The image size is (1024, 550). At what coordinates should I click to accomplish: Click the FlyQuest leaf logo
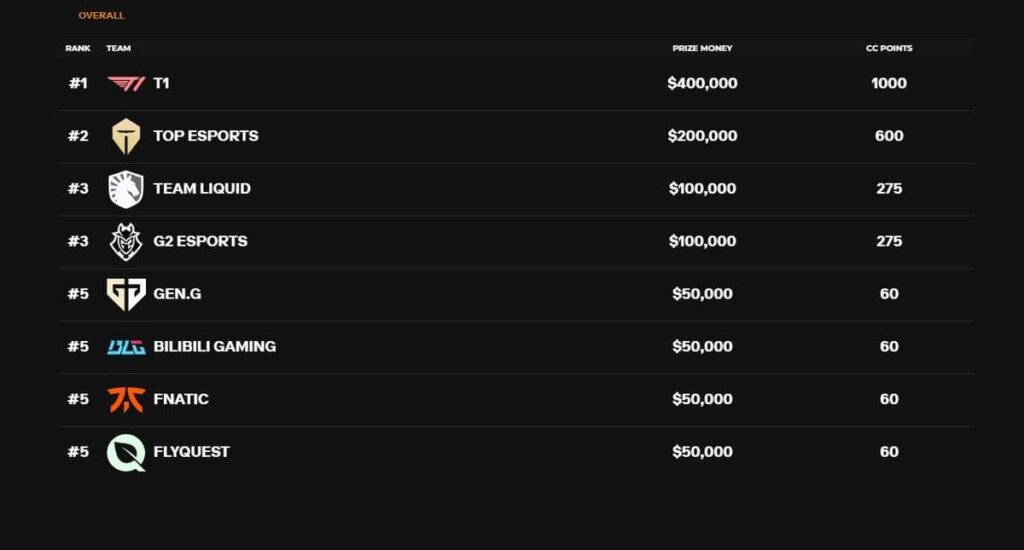[126, 452]
